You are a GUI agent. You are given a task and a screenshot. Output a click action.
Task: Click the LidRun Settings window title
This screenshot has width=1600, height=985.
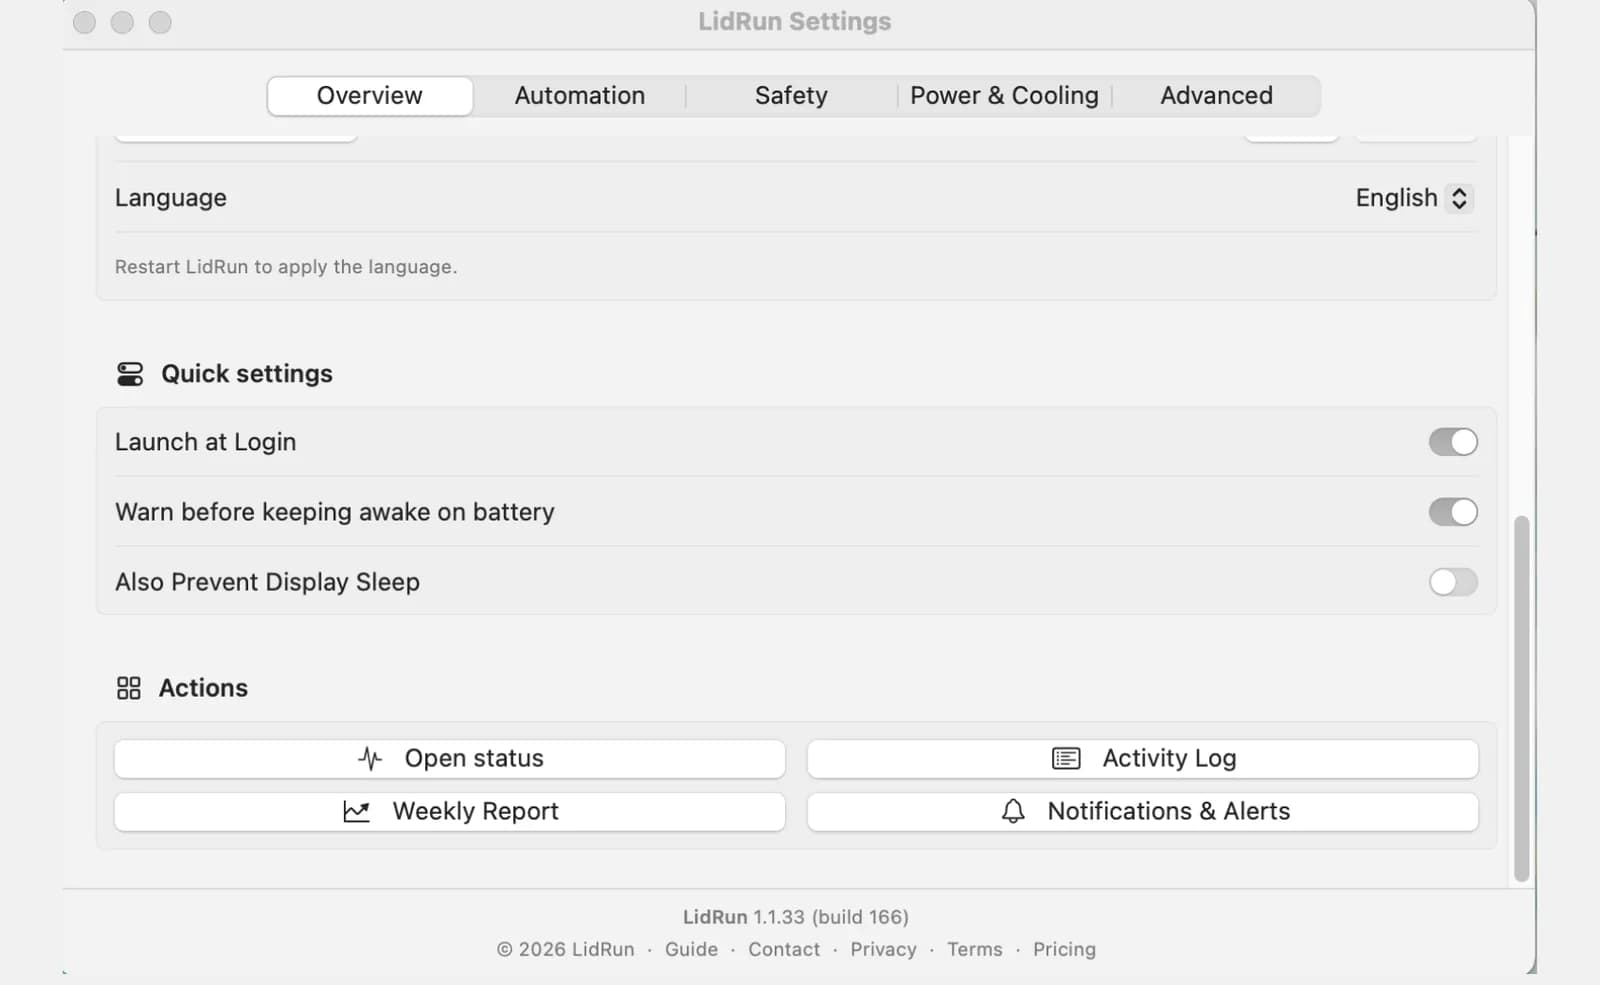click(795, 22)
